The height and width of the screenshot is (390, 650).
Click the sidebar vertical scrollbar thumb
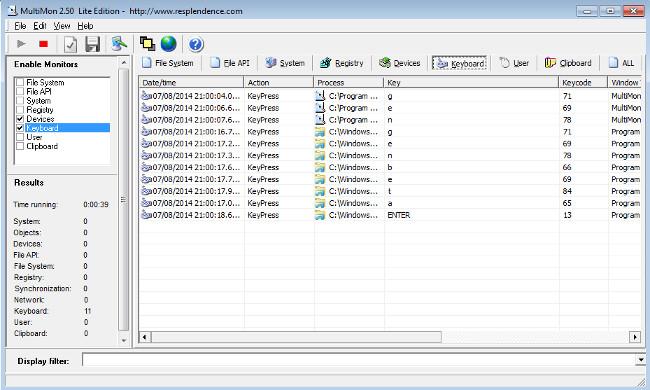coord(124,199)
